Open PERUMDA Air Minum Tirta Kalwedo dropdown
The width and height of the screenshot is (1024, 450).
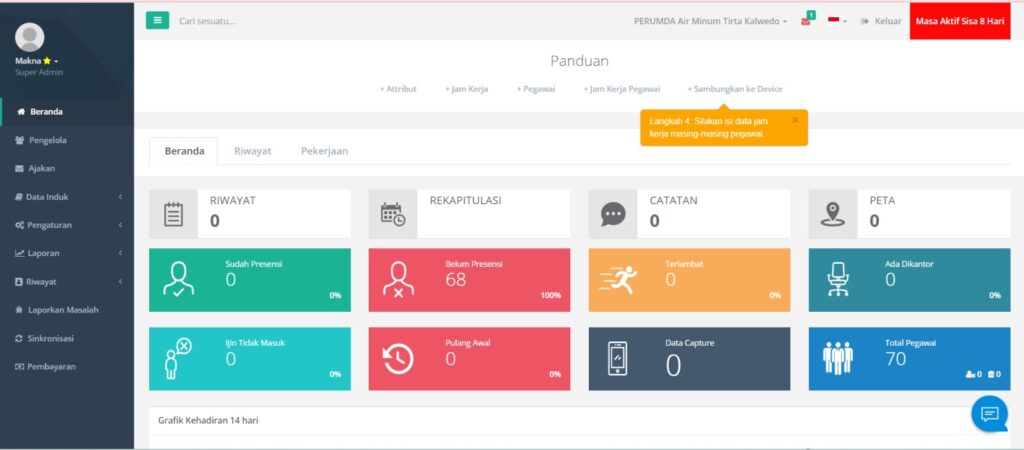coord(710,21)
